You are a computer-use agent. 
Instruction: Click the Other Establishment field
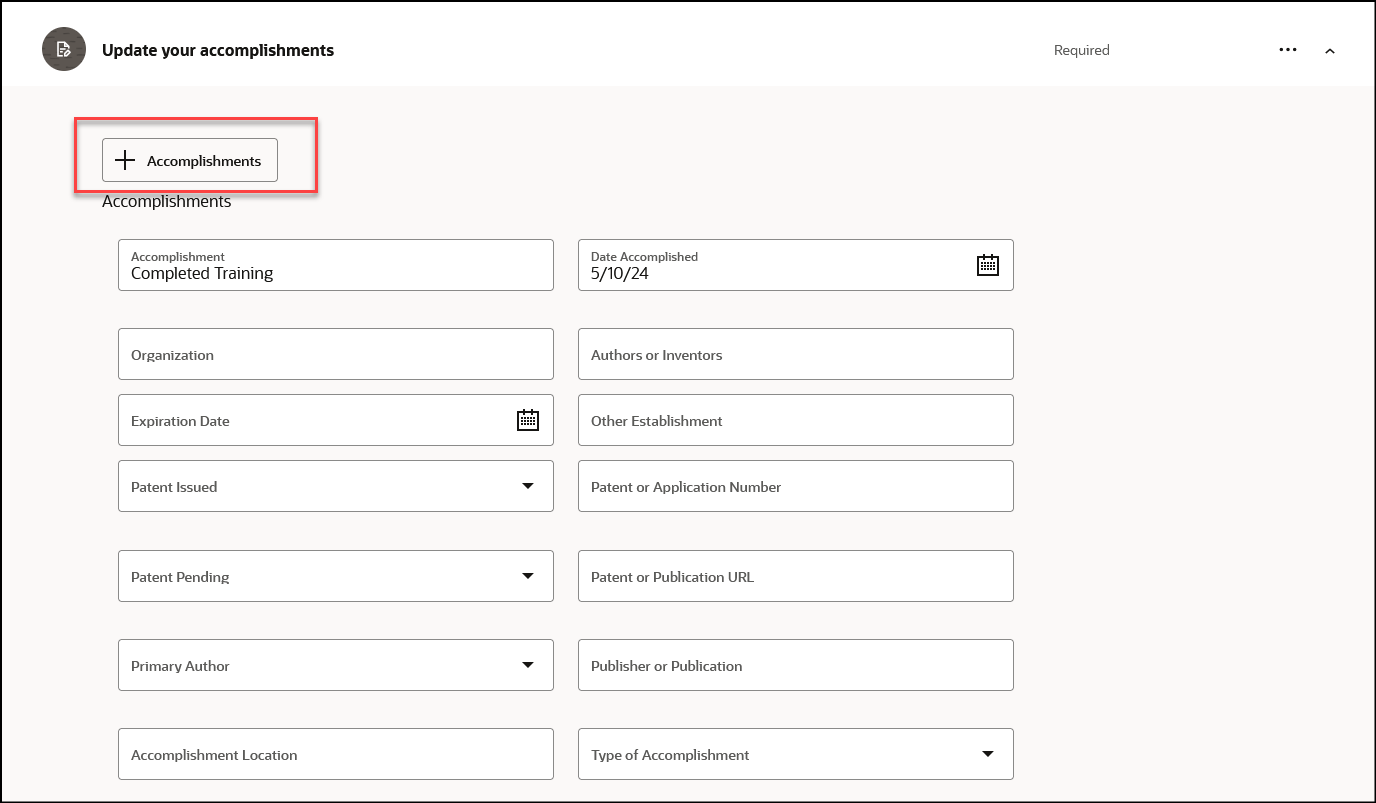coord(795,420)
